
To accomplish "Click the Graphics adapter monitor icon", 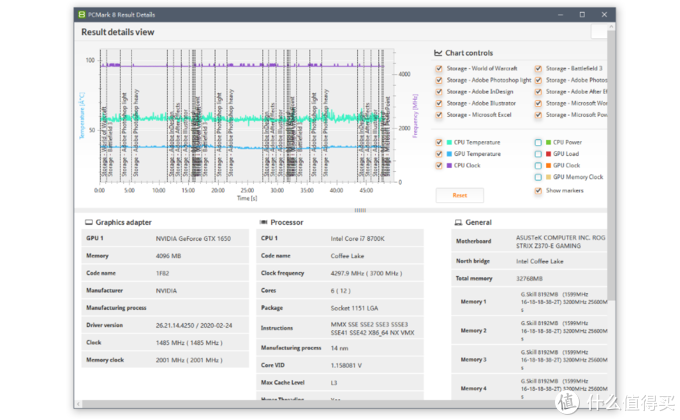I will [89, 222].
